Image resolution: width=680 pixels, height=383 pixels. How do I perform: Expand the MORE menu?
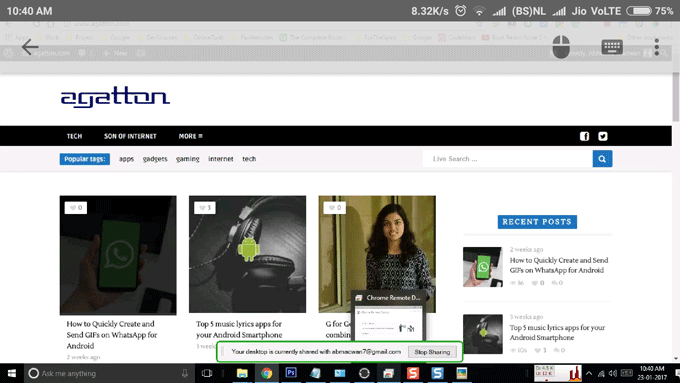tap(190, 136)
